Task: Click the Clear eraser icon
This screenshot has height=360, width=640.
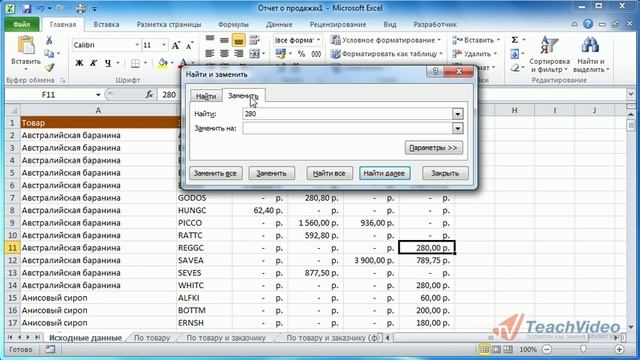Action: coord(515,67)
